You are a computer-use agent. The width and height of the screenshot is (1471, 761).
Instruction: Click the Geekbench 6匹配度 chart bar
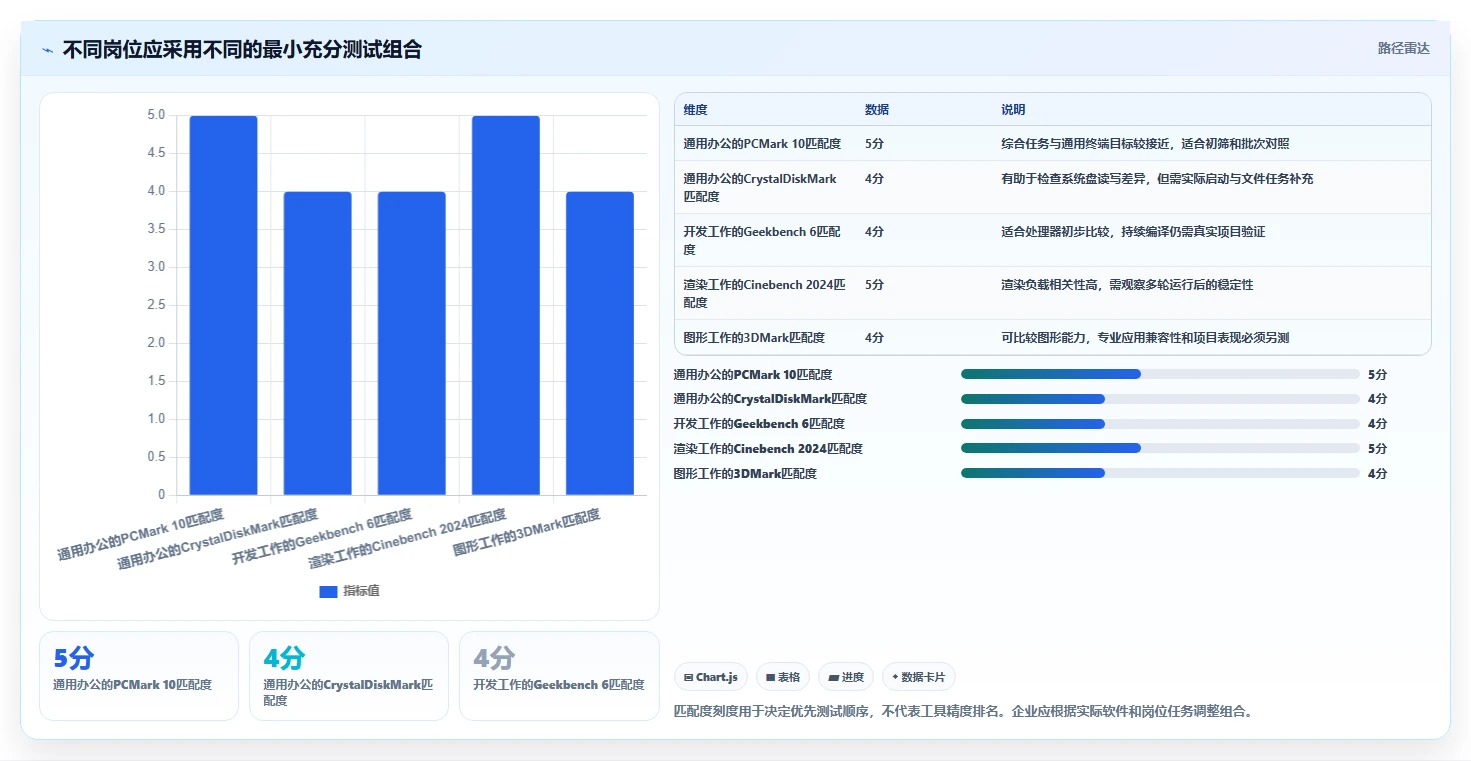click(411, 343)
